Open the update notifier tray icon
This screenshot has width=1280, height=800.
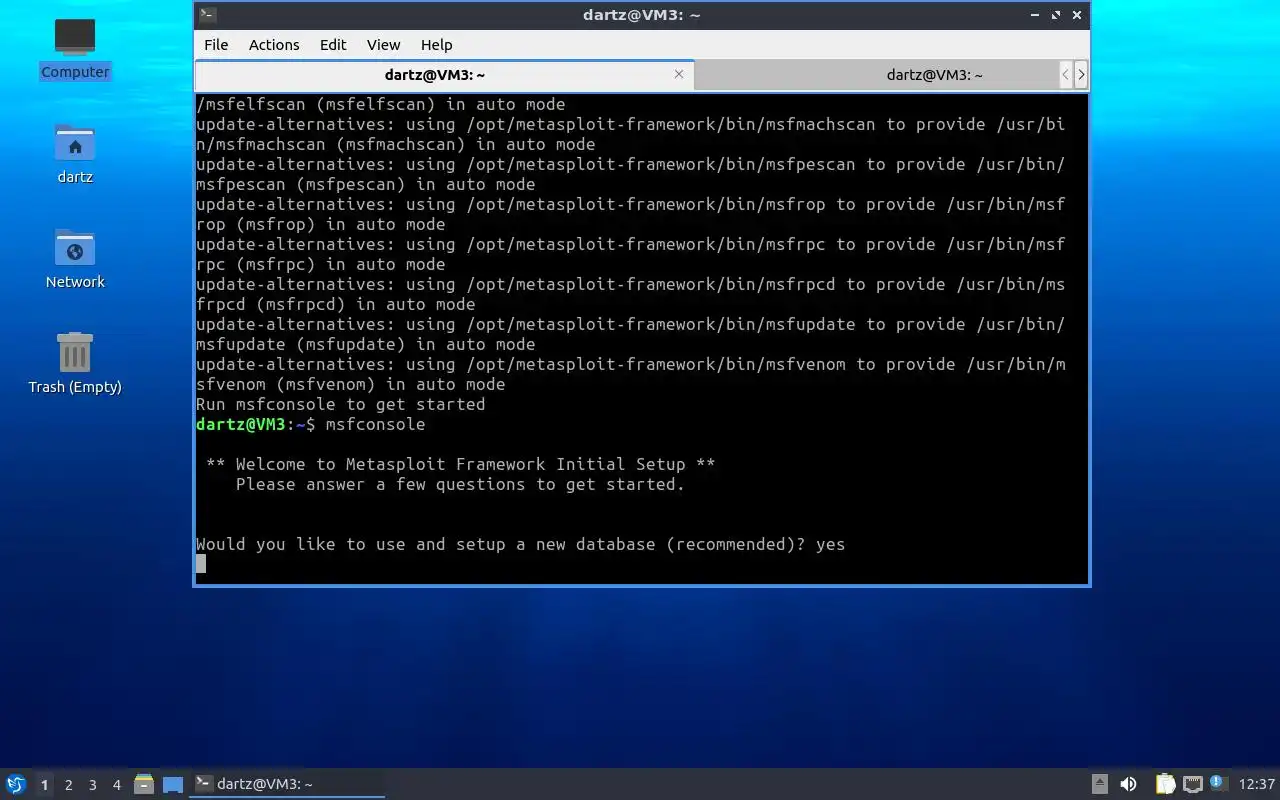pyautogui.click(x=1217, y=782)
